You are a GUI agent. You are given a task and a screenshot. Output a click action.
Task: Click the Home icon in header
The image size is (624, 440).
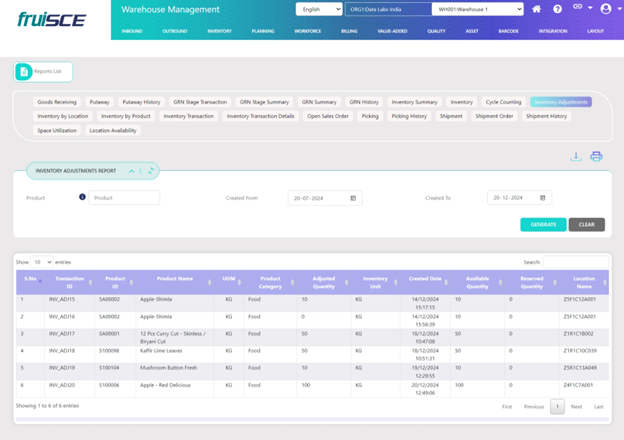point(537,9)
